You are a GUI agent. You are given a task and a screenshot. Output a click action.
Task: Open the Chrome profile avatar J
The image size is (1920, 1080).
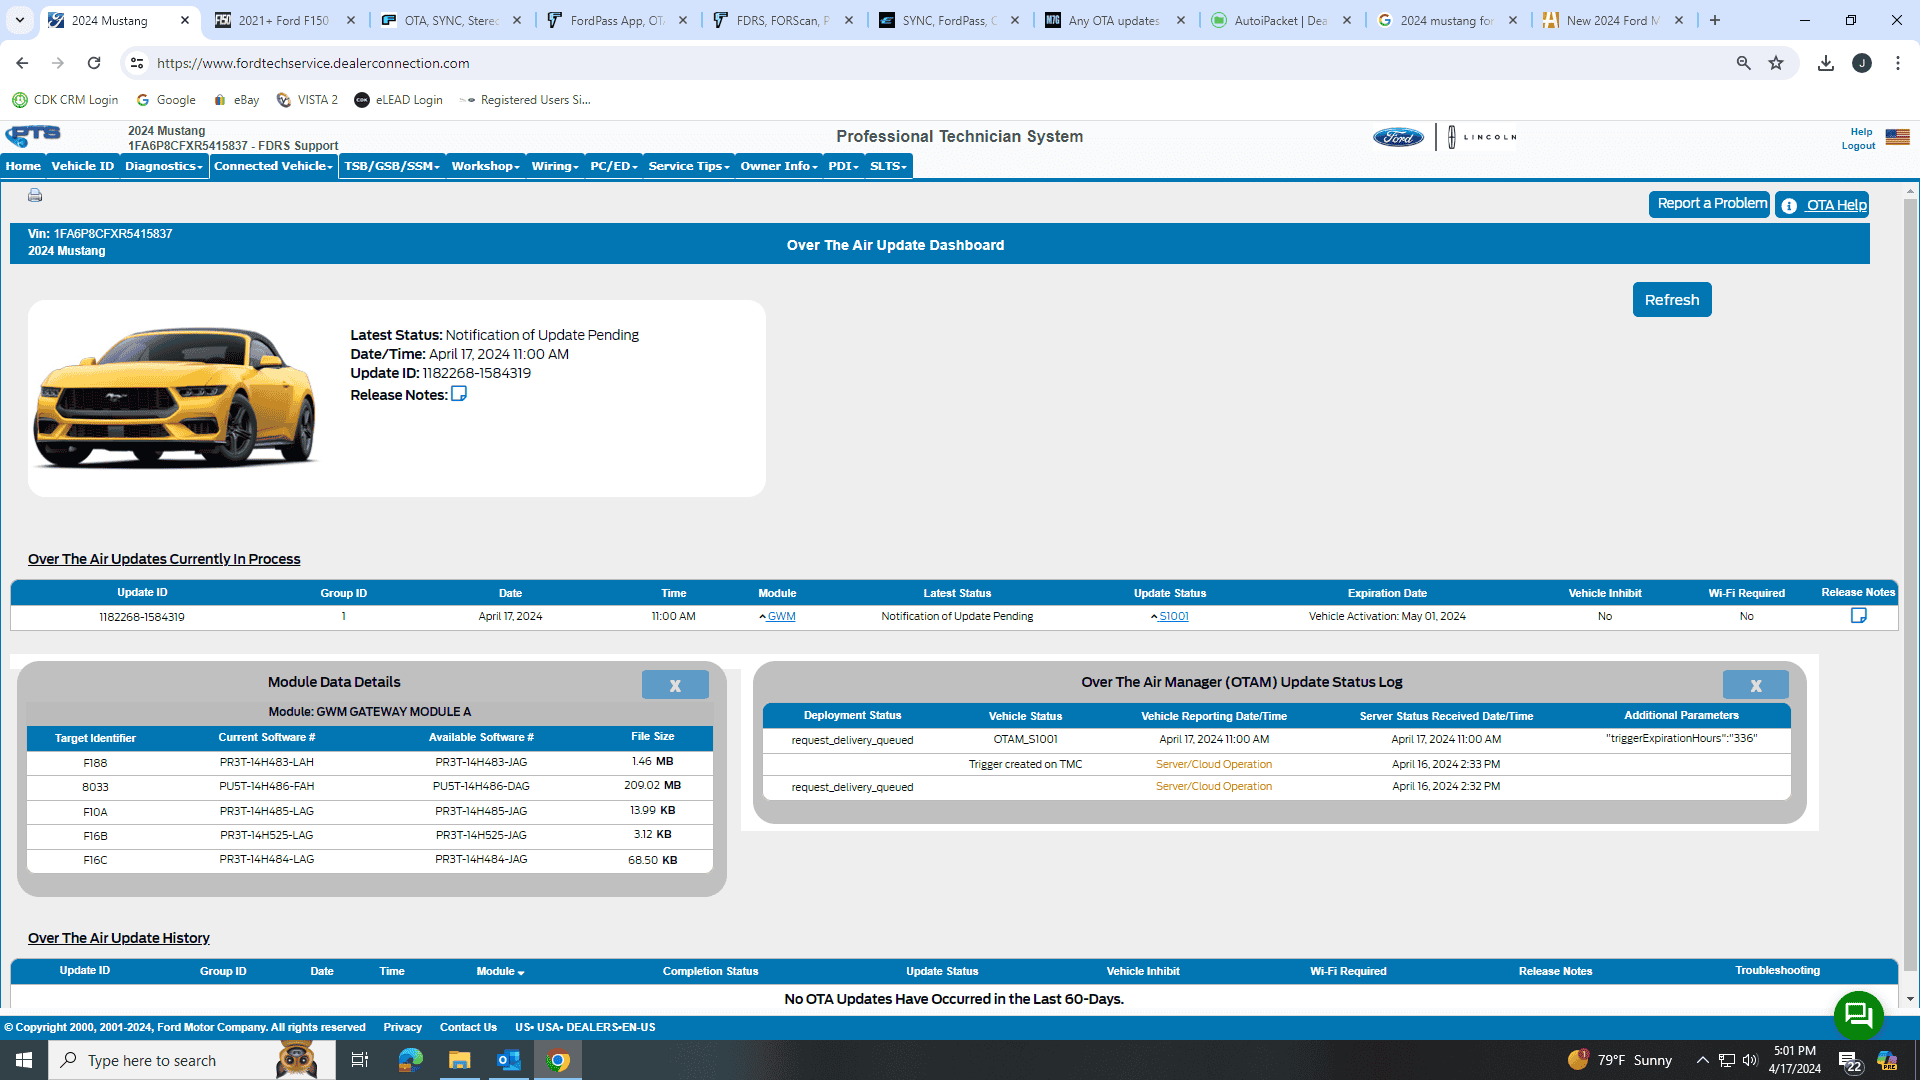(x=1862, y=63)
